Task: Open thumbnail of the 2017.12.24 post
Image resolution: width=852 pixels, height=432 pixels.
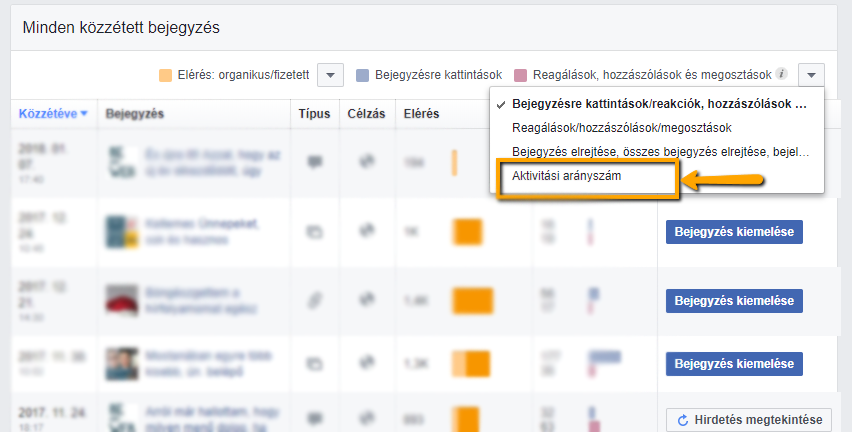Action: [x=122, y=232]
